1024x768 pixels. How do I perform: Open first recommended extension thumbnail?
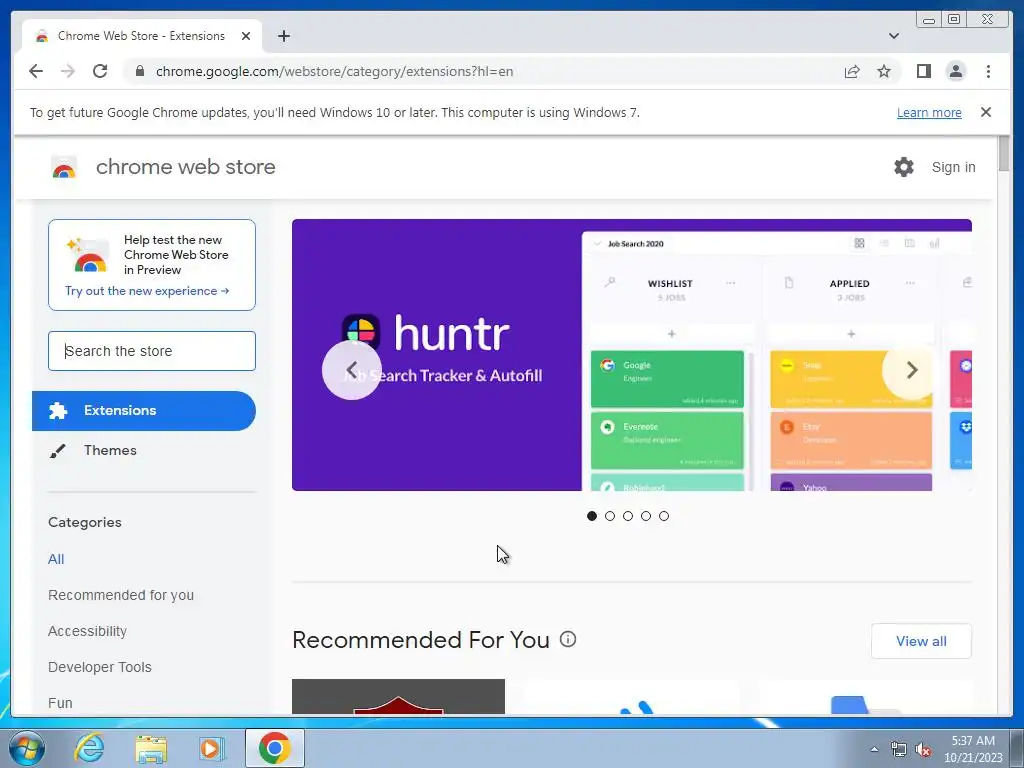[398, 696]
